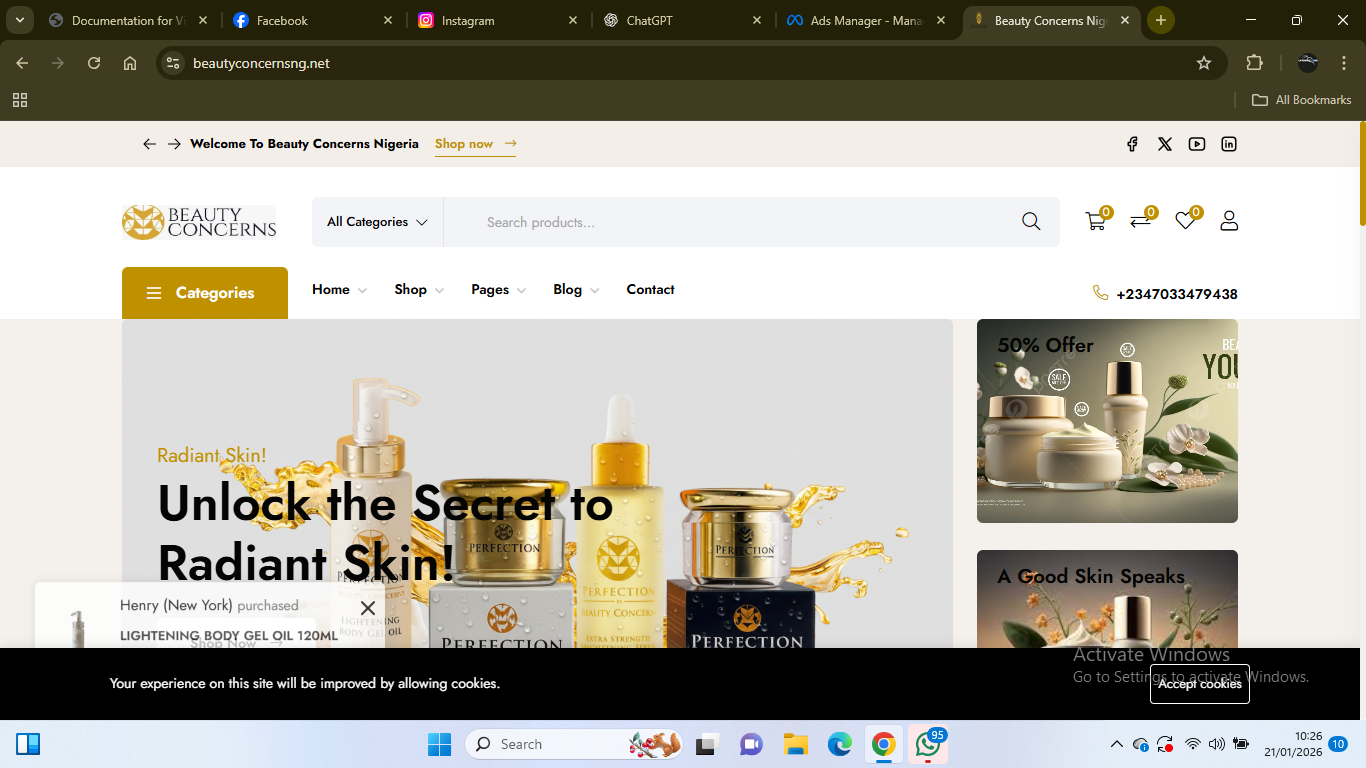Image resolution: width=1366 pixels, height=768 pixels.
Task: Open the Chrome extensions puzzle icon
Action: click(1254, 63)
